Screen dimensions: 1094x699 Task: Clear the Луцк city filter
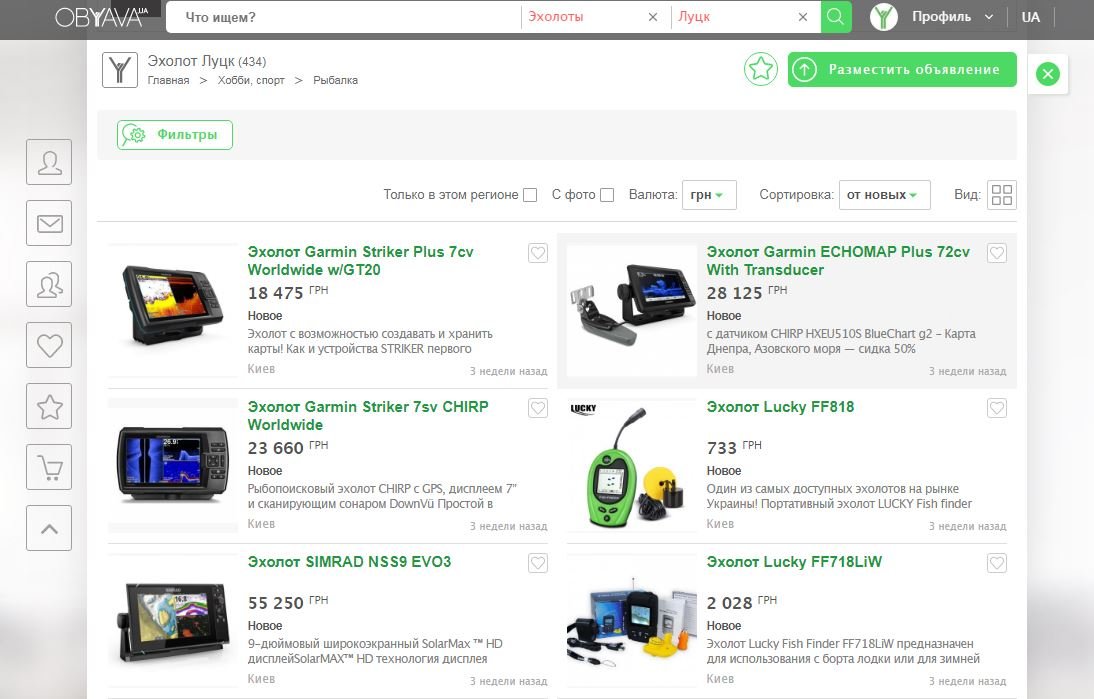click(x=803, y=17)
